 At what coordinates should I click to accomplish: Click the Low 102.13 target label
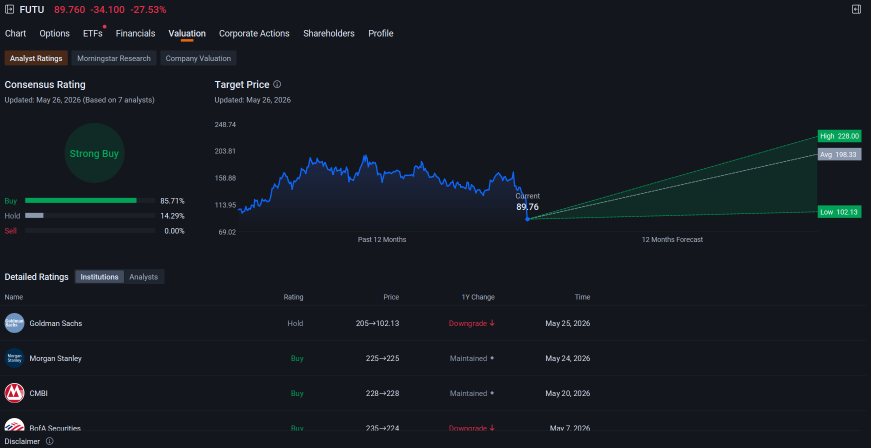tap(839, 212)
